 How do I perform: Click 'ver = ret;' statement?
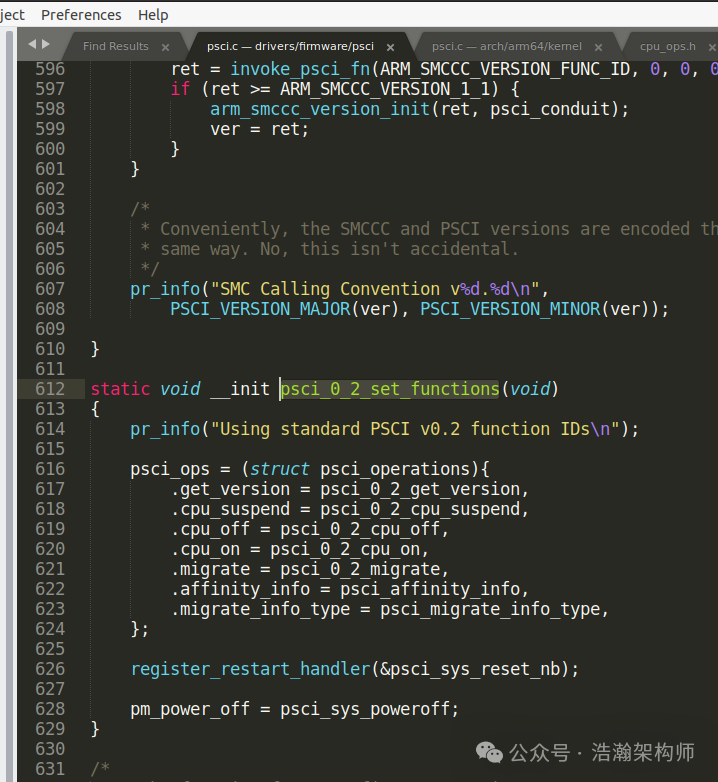[x=260, y=129]
